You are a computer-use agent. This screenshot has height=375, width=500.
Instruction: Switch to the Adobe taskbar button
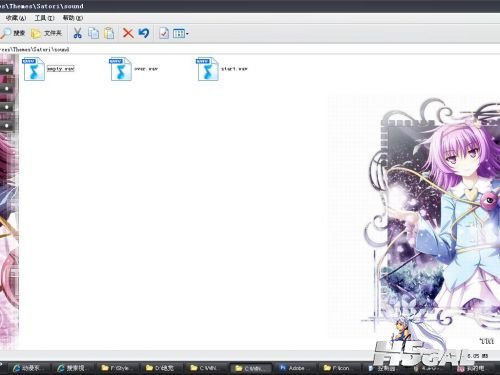pos(296,368)
